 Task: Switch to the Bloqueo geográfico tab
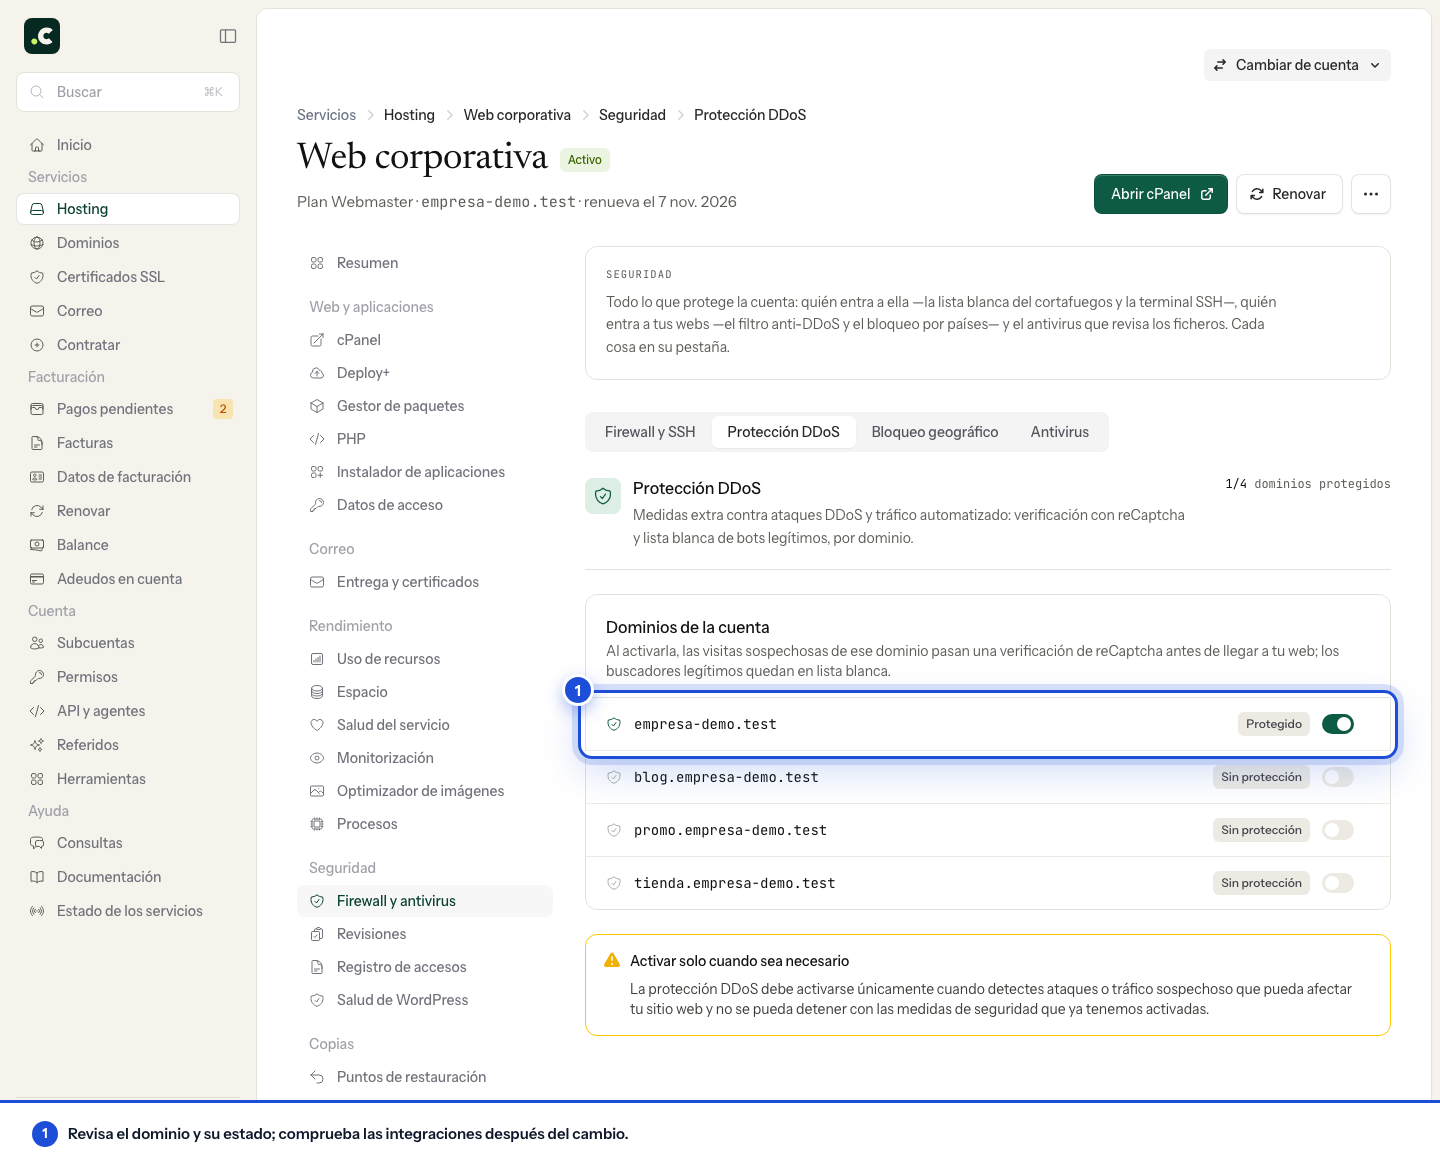pos(935,432)
